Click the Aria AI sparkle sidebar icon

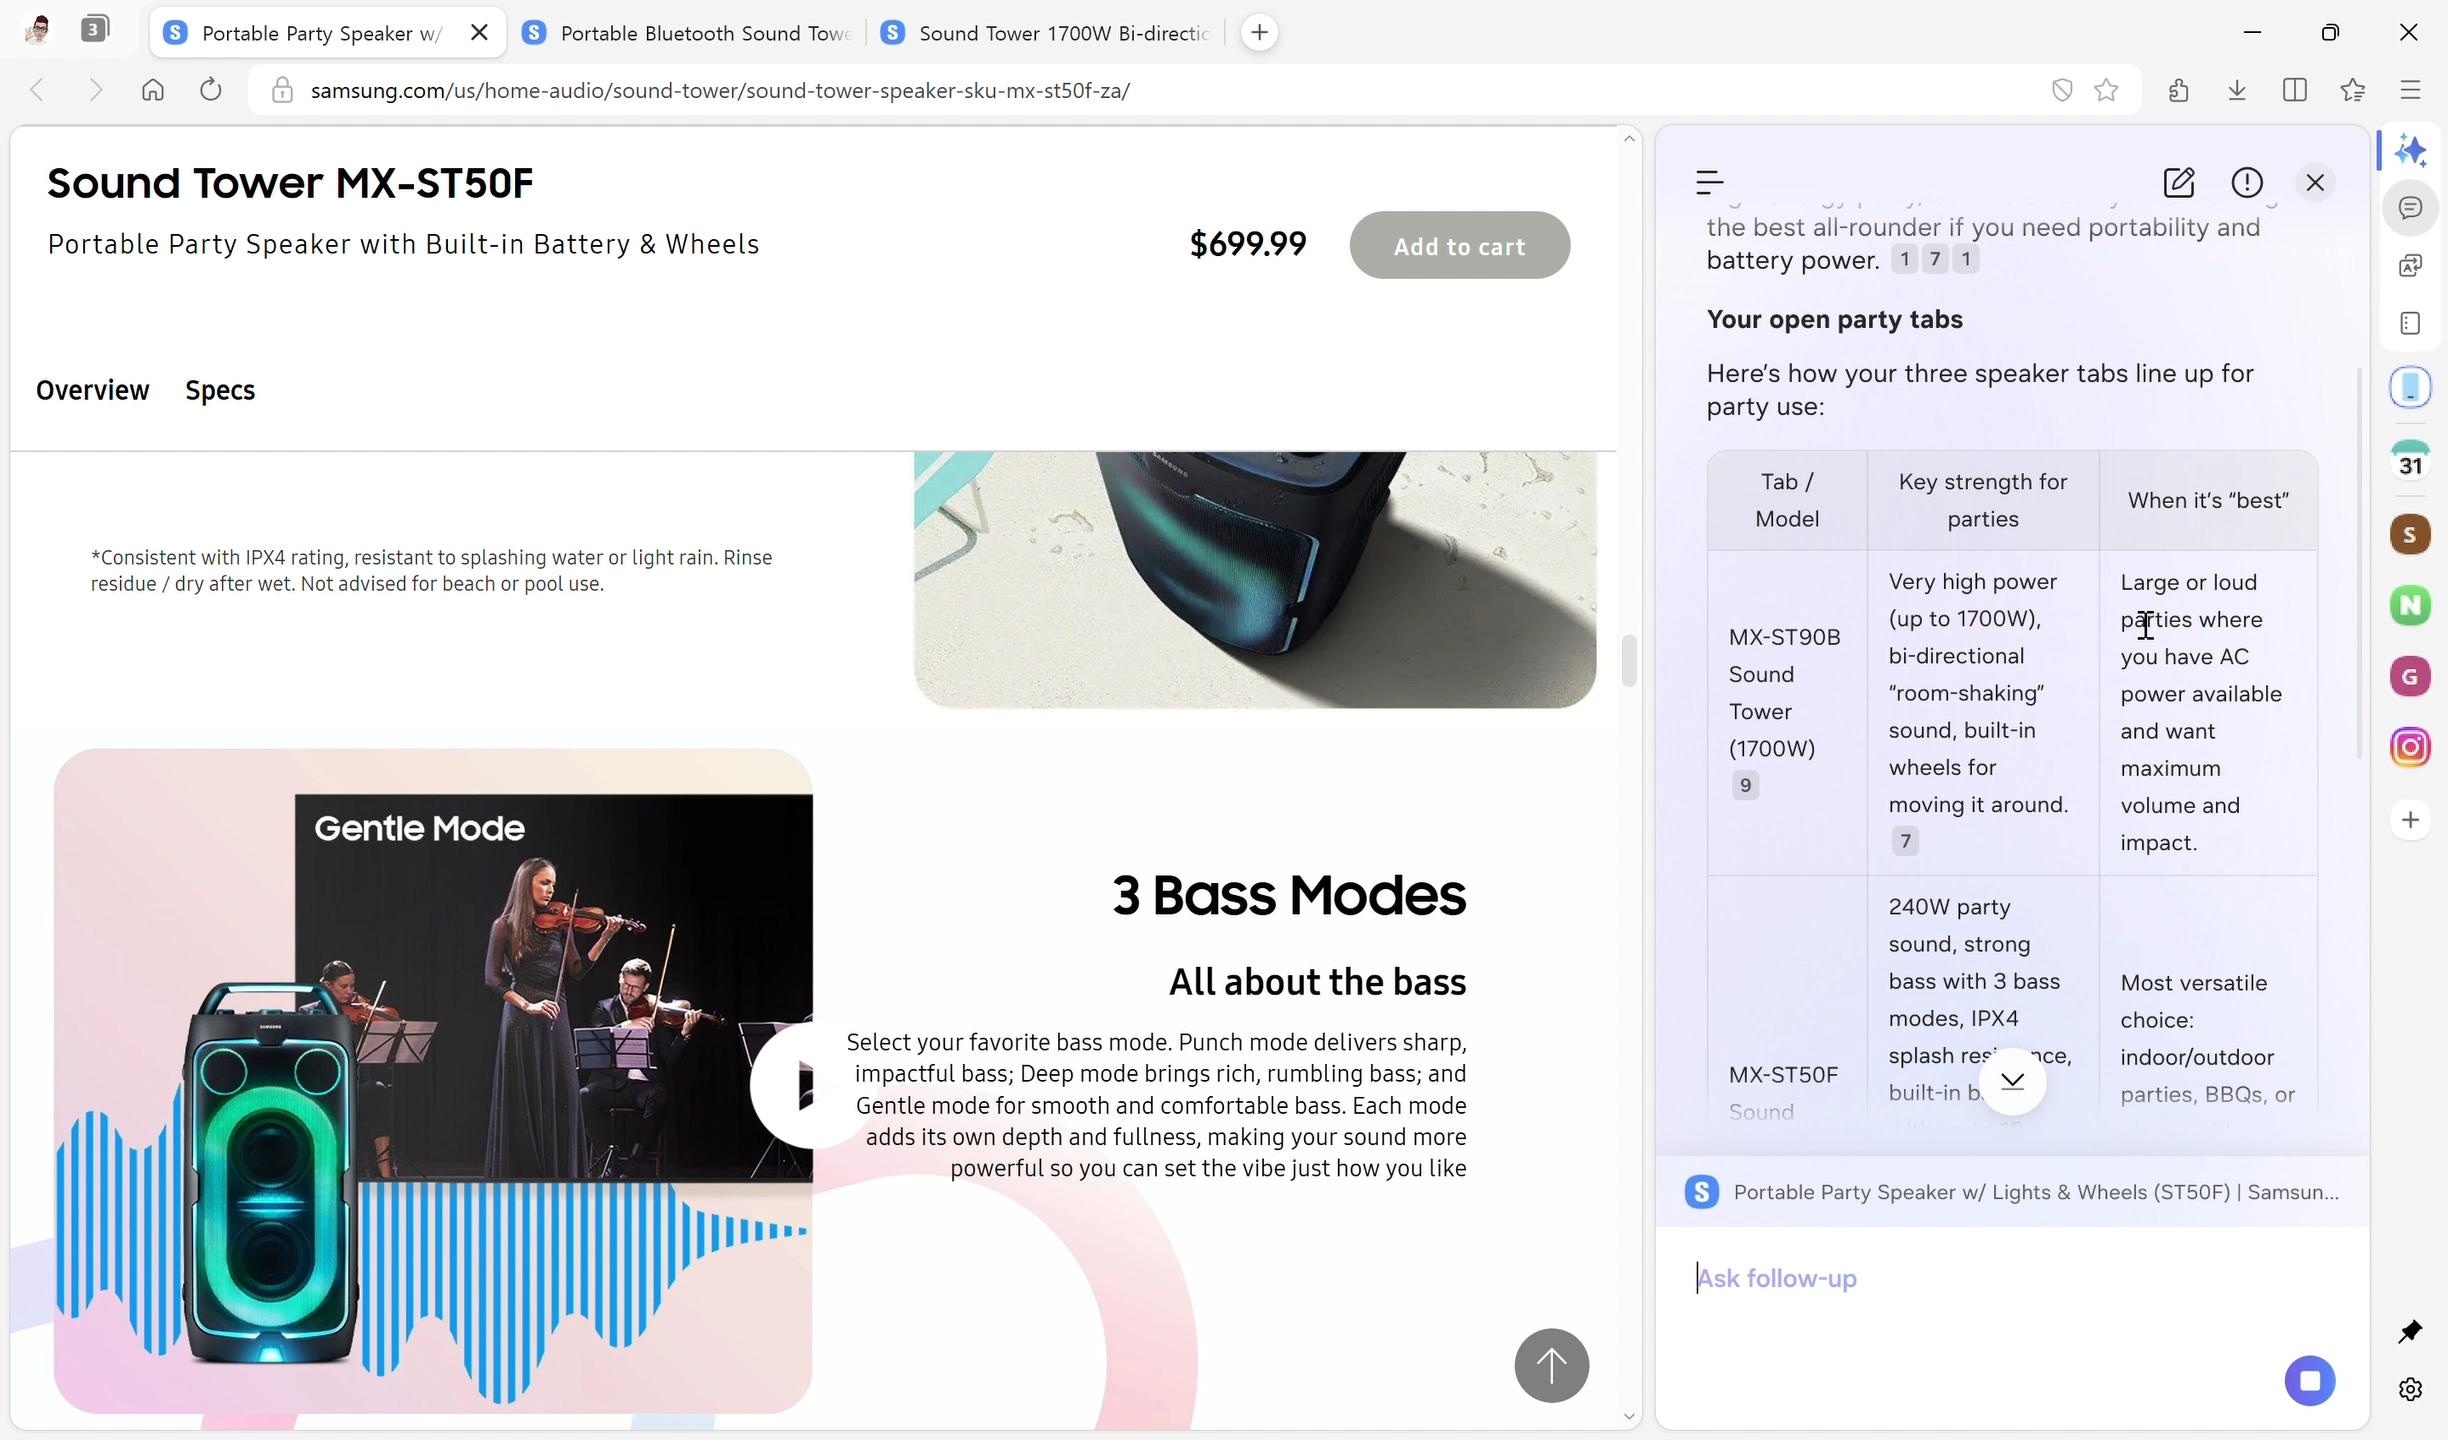pyautogui.click(x=2411, y=151)
